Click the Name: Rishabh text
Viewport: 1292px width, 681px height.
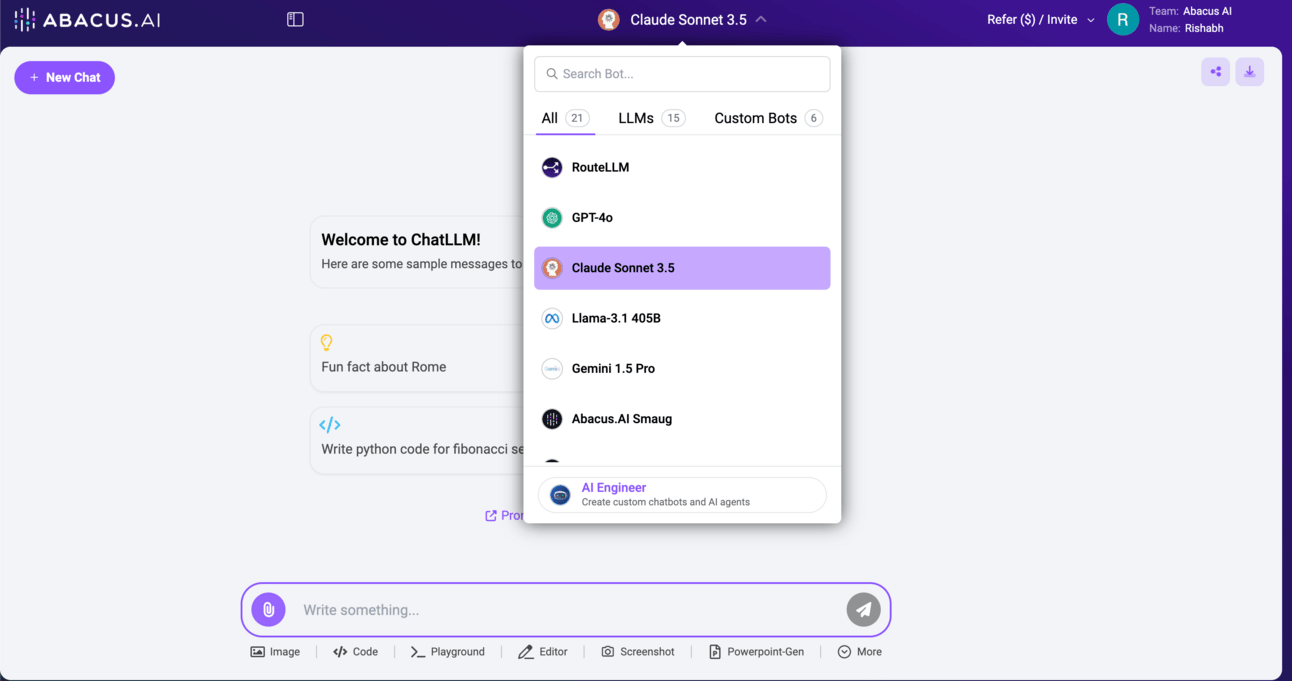[x=1186, y=28]
